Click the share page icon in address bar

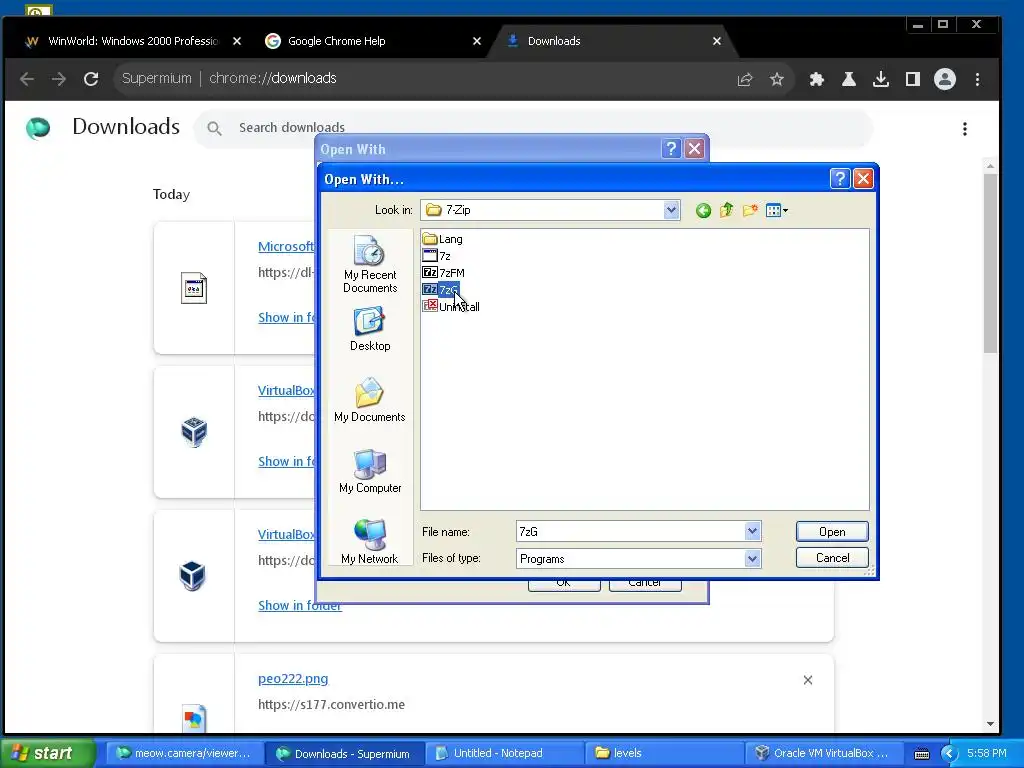744,80
